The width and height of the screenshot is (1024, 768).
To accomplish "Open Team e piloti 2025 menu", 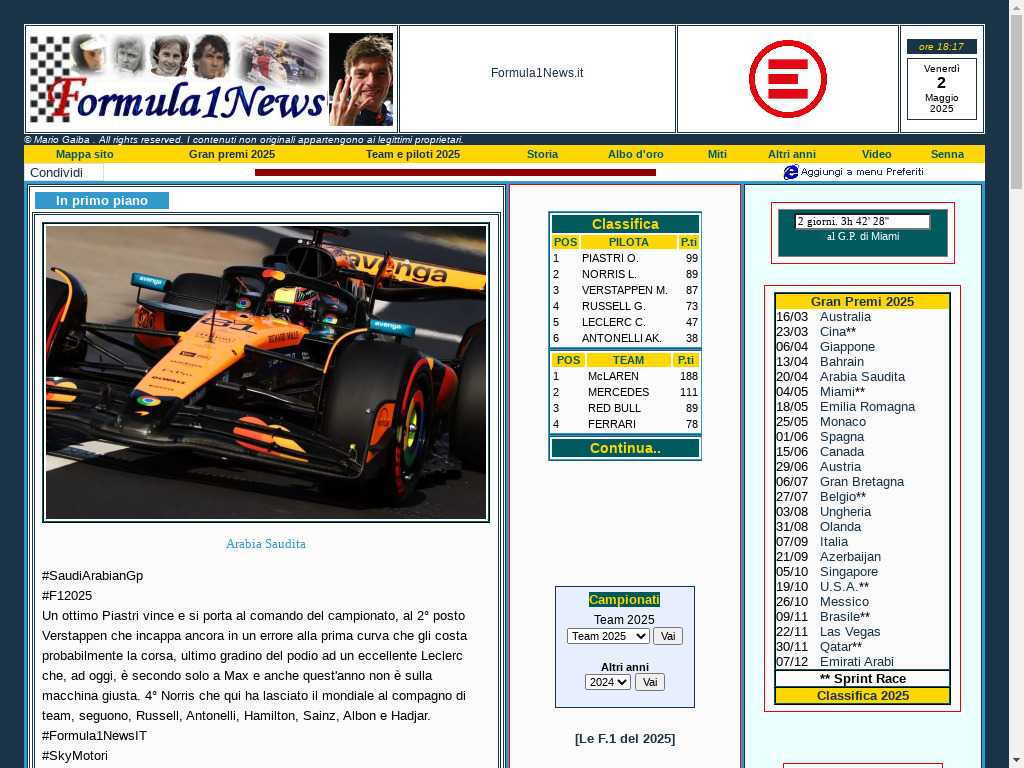I will point(413,154).
